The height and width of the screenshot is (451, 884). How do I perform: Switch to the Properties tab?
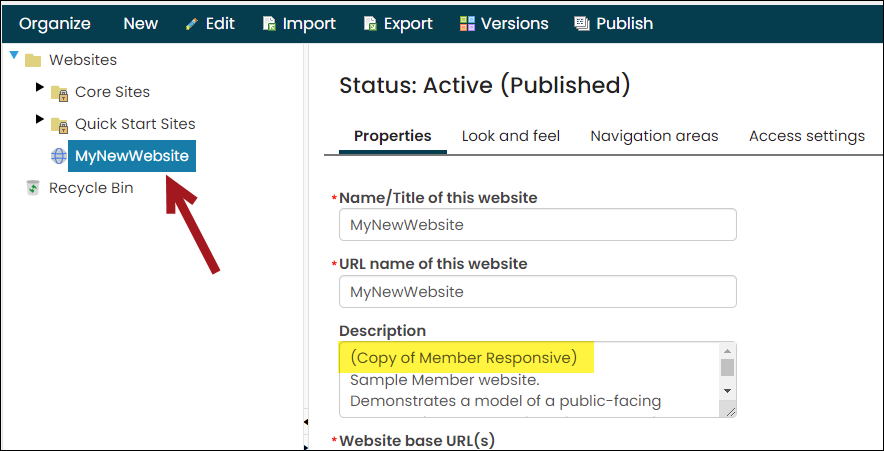[393, 136]
